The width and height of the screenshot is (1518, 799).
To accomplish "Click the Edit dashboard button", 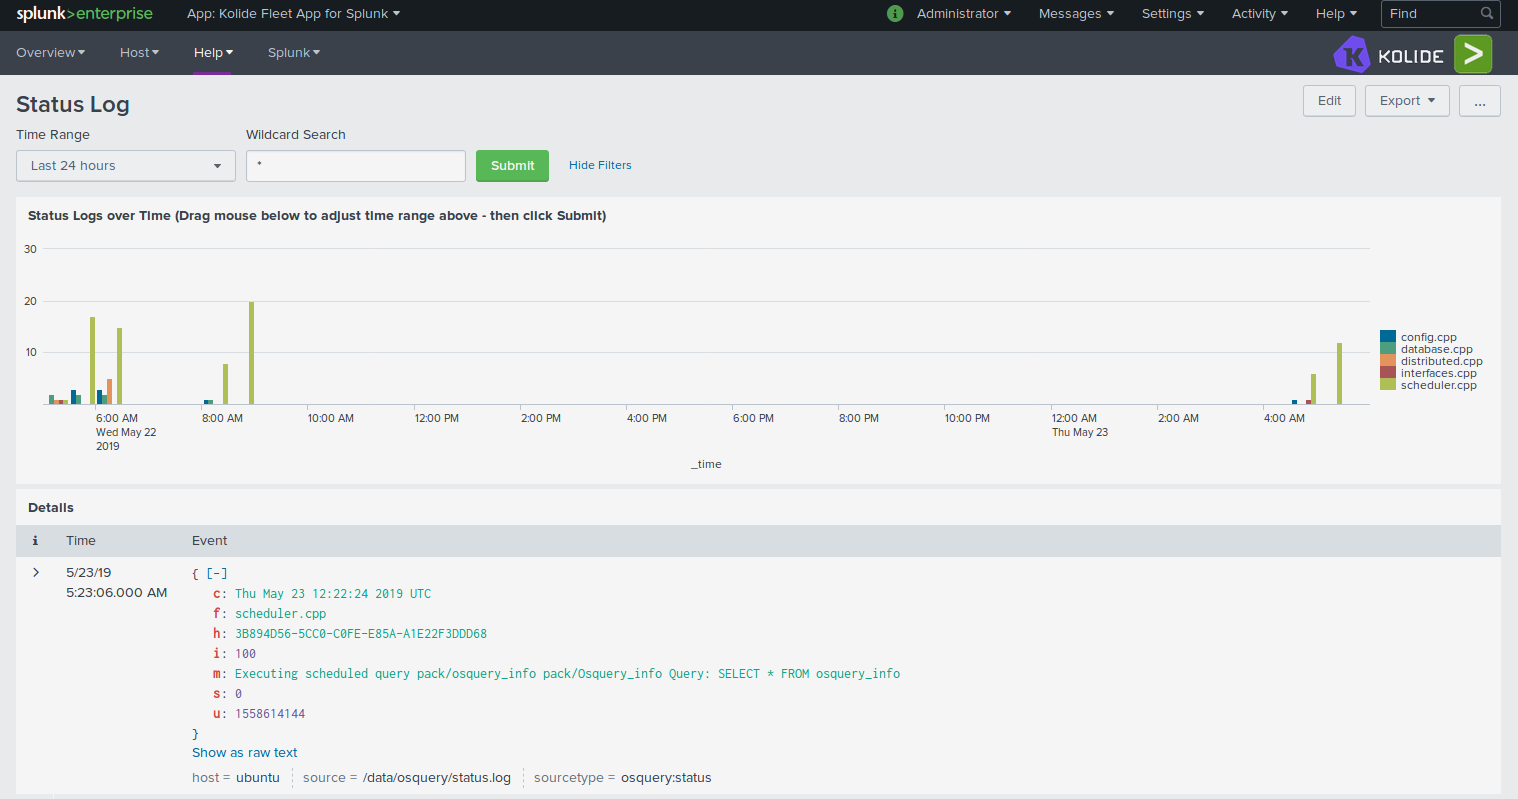I will (1329, 101).
